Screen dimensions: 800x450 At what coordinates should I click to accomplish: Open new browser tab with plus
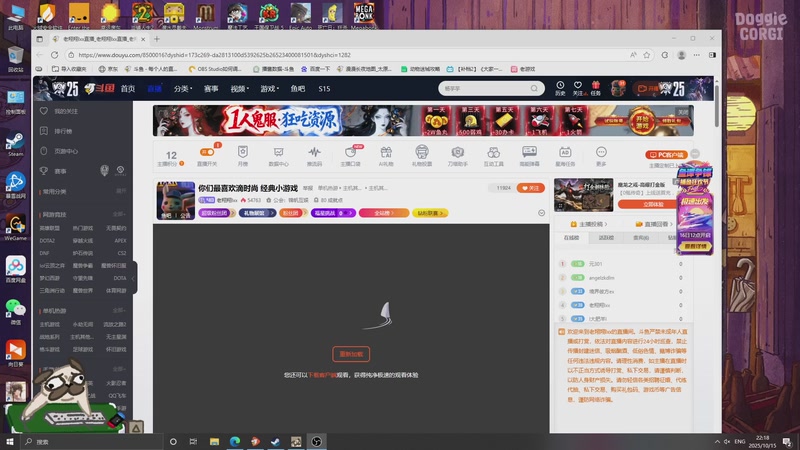(x=157, y=39)
